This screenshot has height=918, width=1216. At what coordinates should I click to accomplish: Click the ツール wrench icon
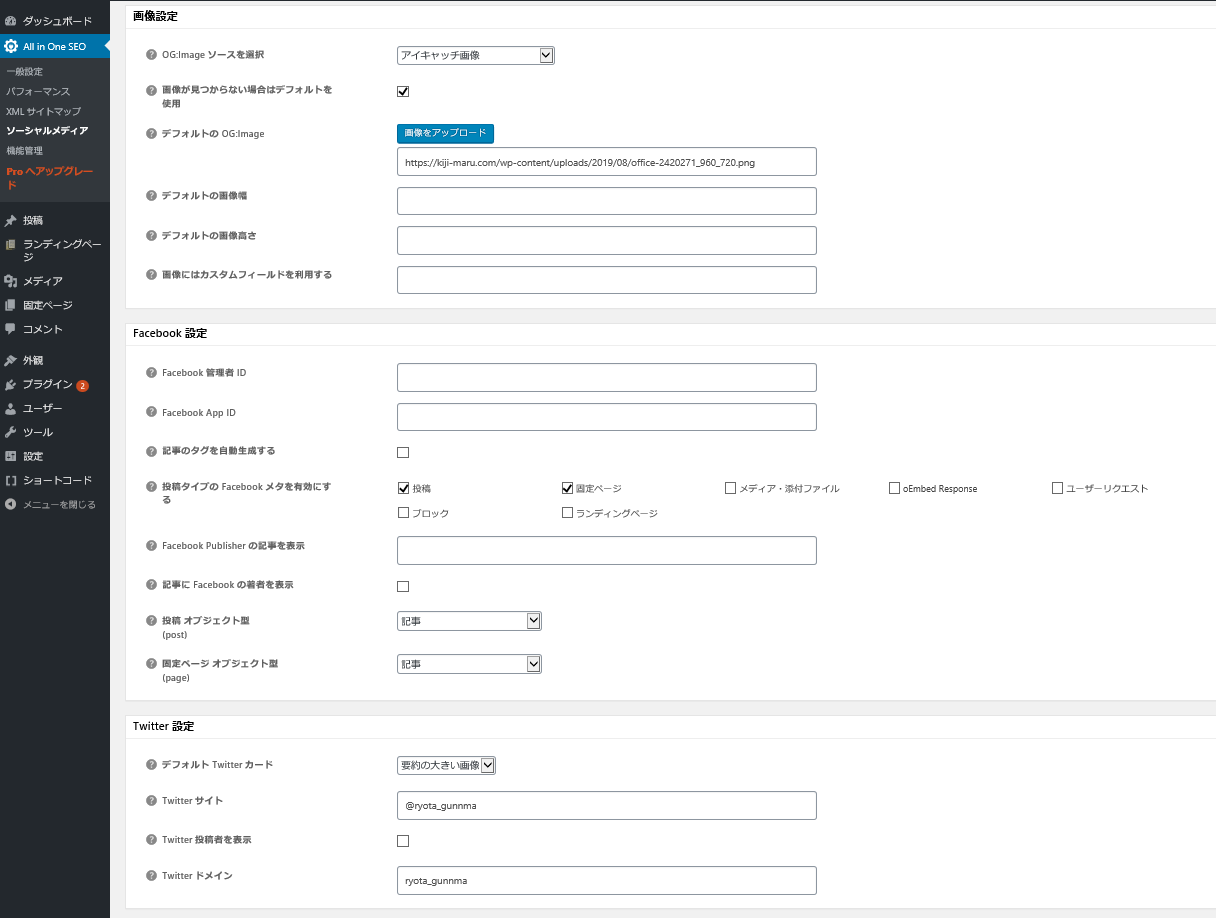[11, 432]
